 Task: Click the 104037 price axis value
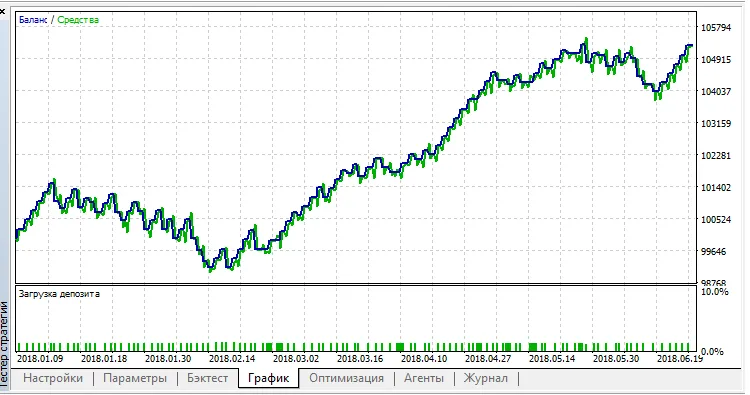[716, 91]
